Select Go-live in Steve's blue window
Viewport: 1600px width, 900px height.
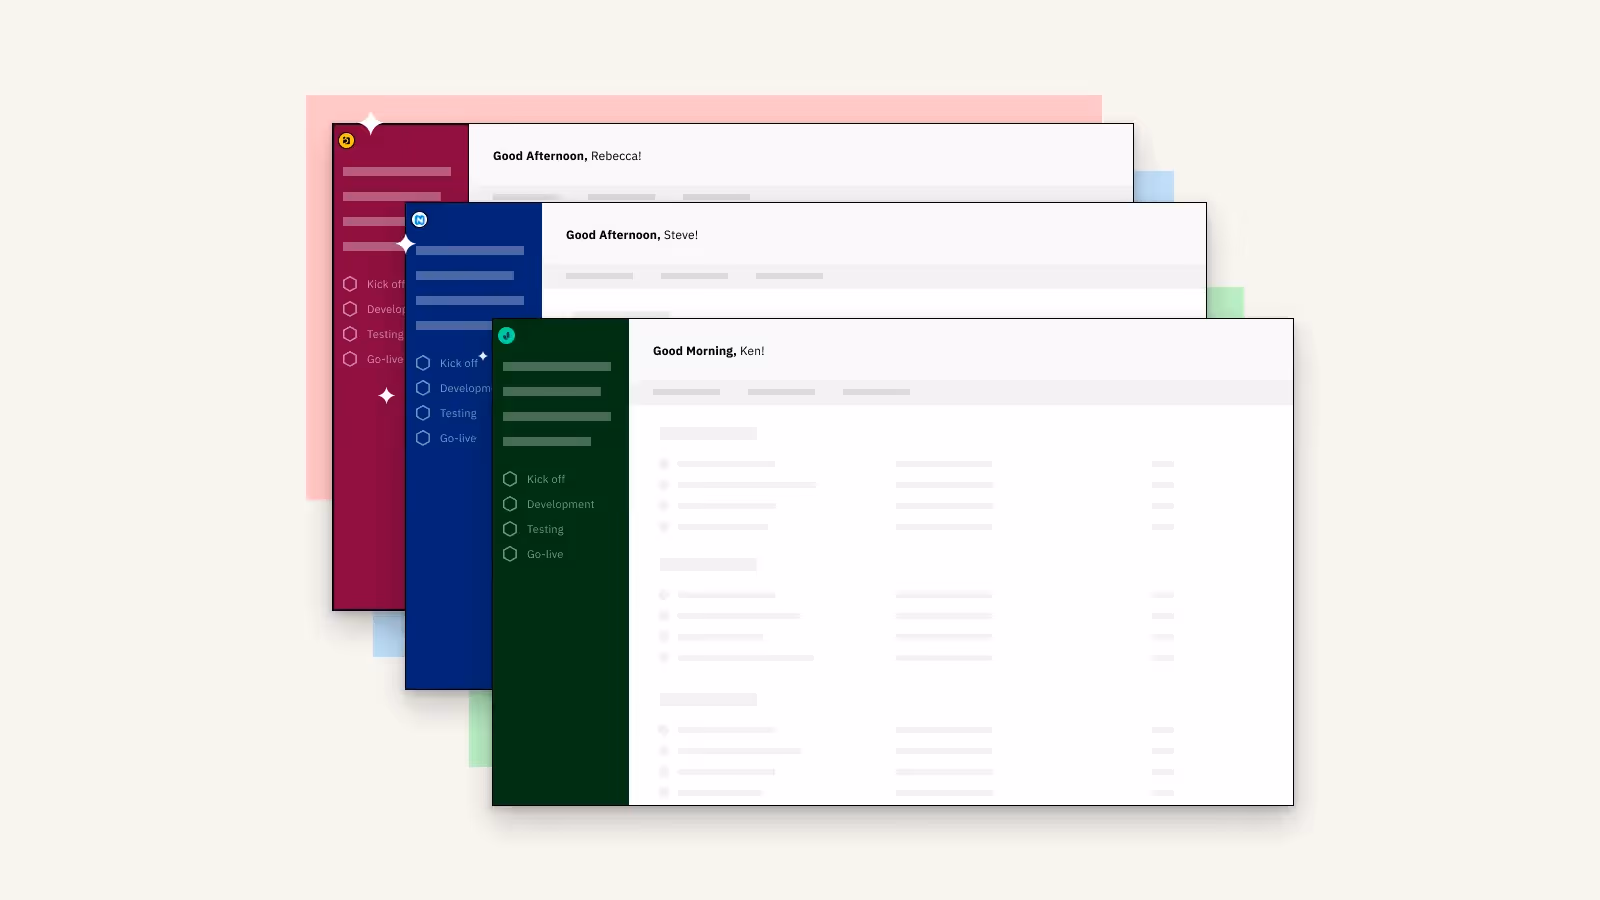click(x=458, y=438)
